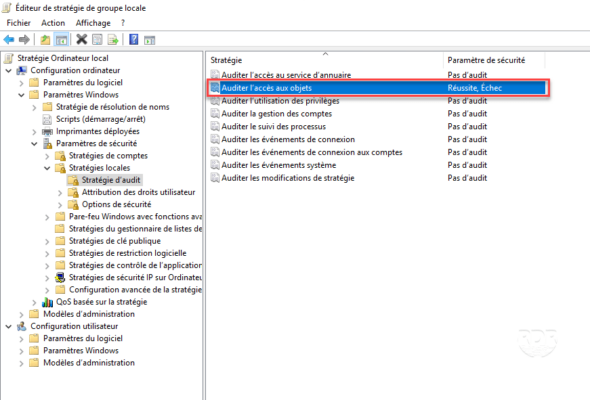Image resolution: width=590 pixels, height=400 pixels.
Task: Click icon beside Auditer l'accès aux objets
Action: coord(215,88)
